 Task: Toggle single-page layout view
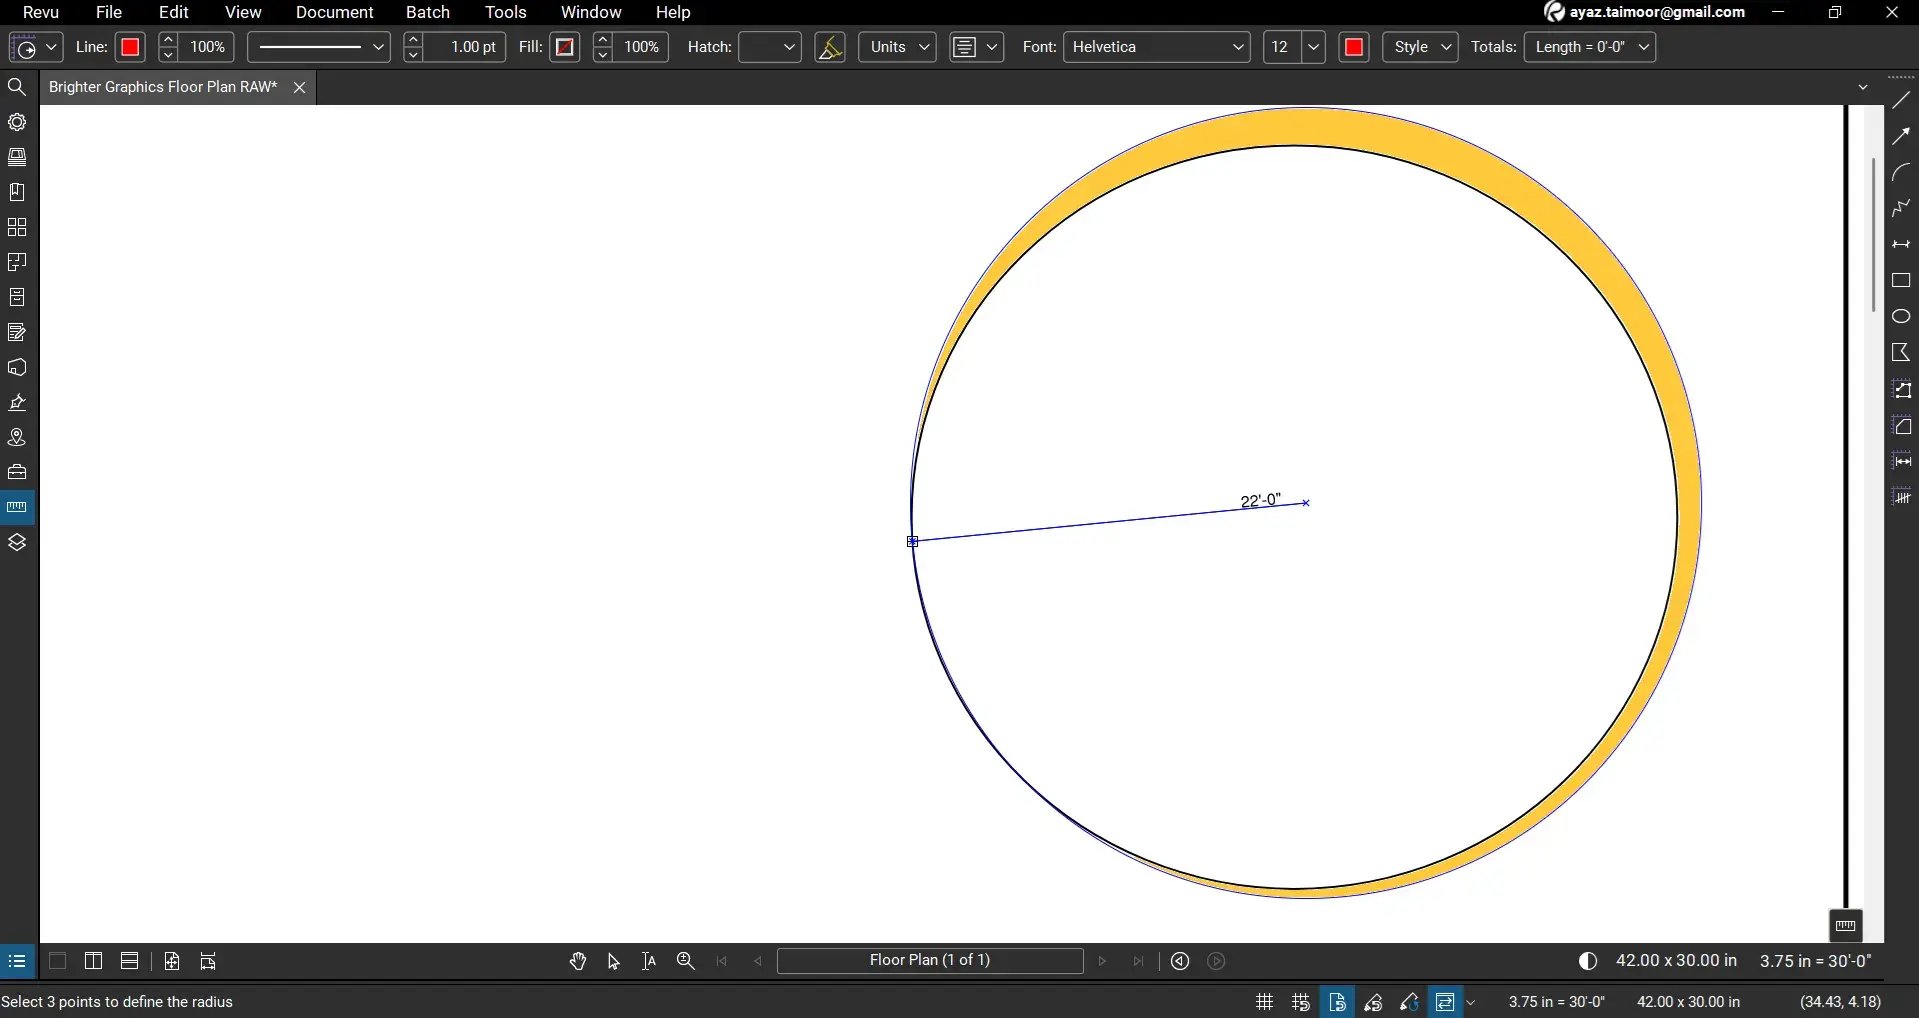tap(57, 961)
